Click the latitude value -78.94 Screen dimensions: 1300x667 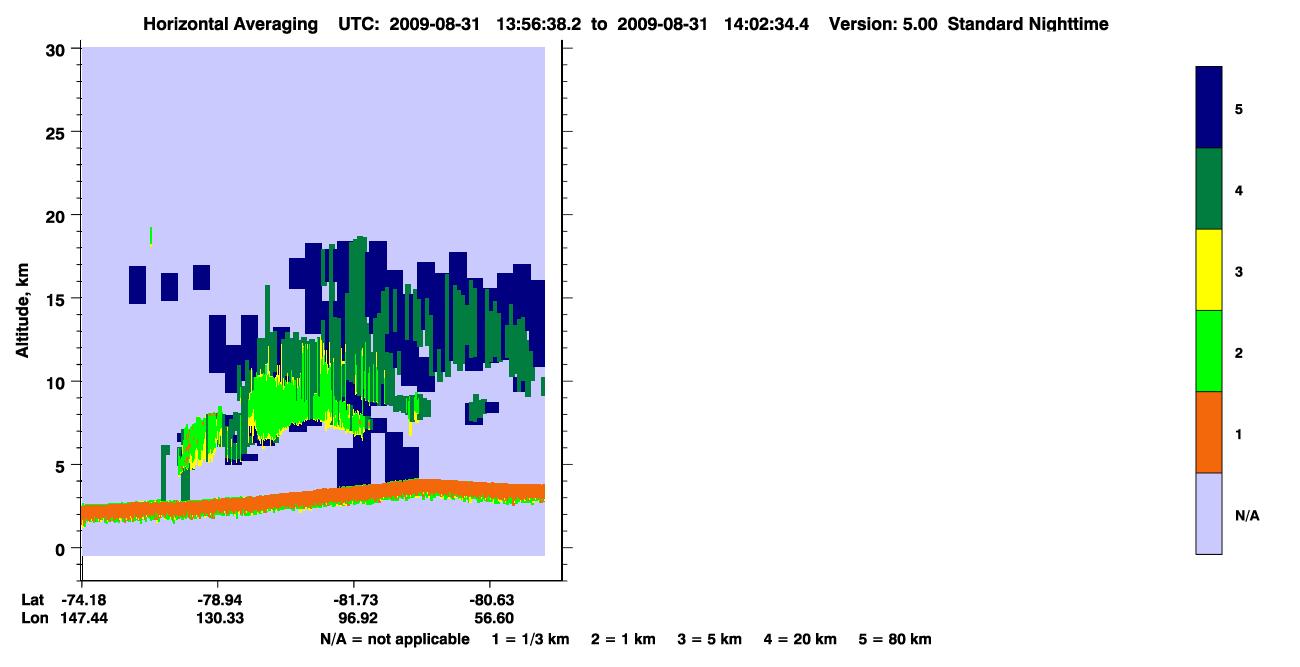(x=218, y=600)
